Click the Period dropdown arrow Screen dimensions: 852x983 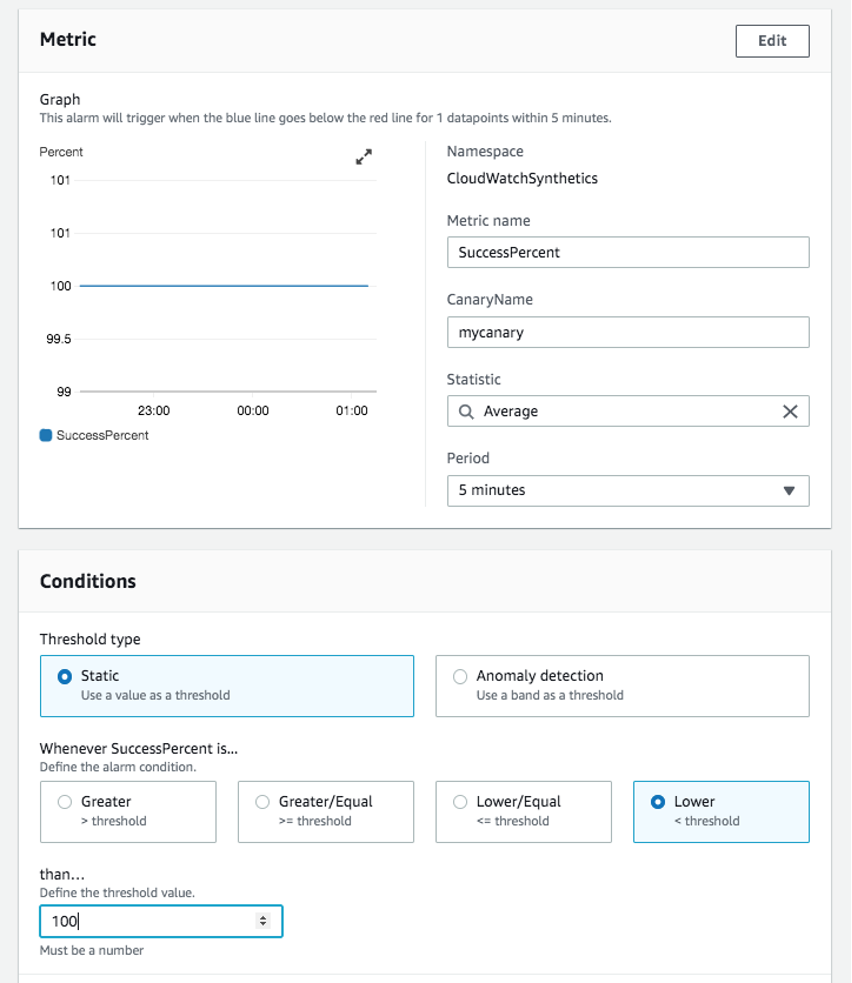coord(788,490)
